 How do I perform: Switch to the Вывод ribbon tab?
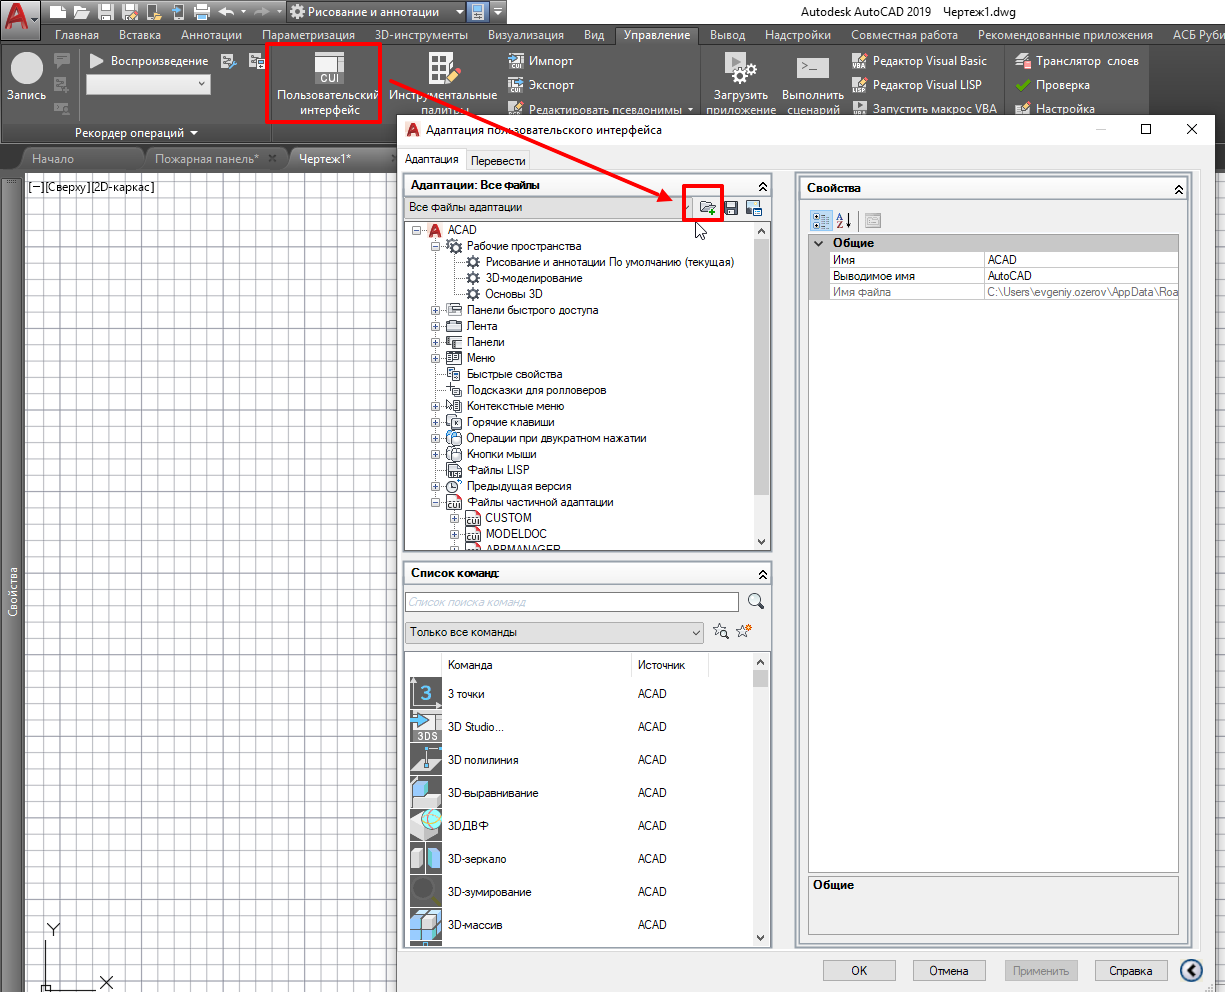(x=727, y=35)
